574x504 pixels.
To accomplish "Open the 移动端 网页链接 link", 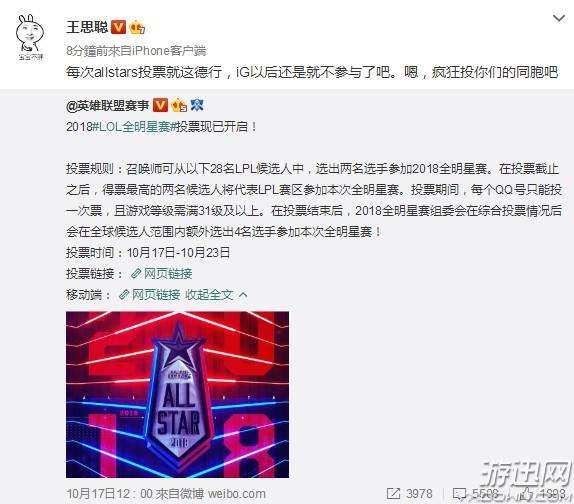I will pos(149,295).
